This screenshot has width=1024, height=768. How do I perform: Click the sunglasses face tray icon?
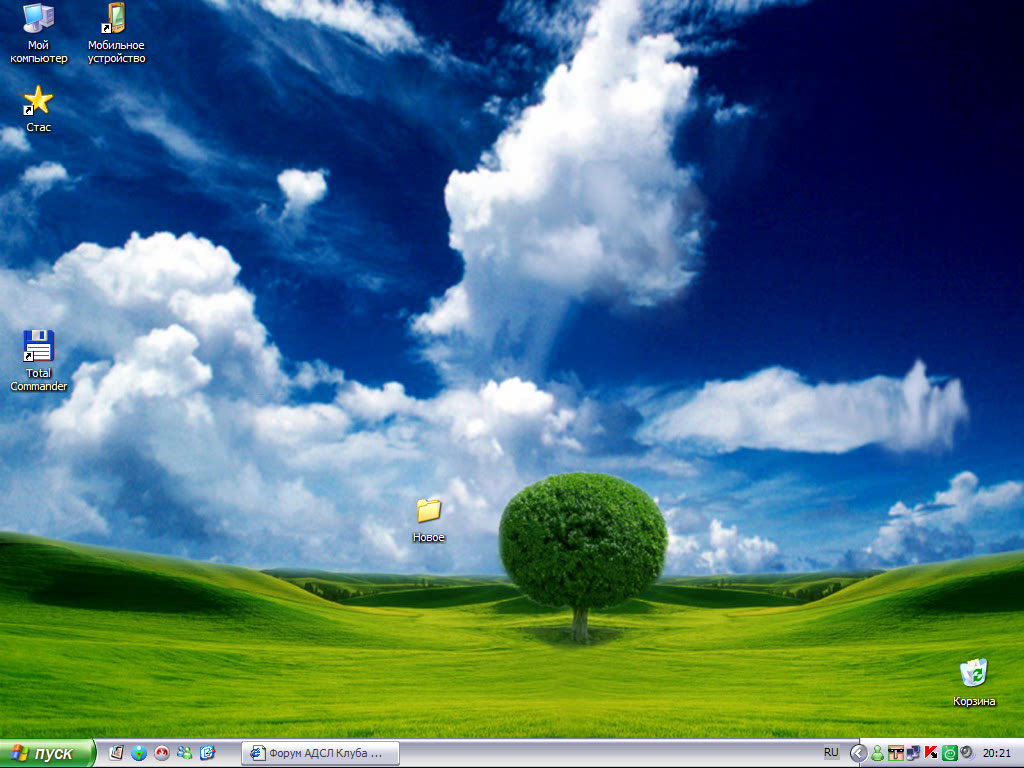tap(896, 753)
